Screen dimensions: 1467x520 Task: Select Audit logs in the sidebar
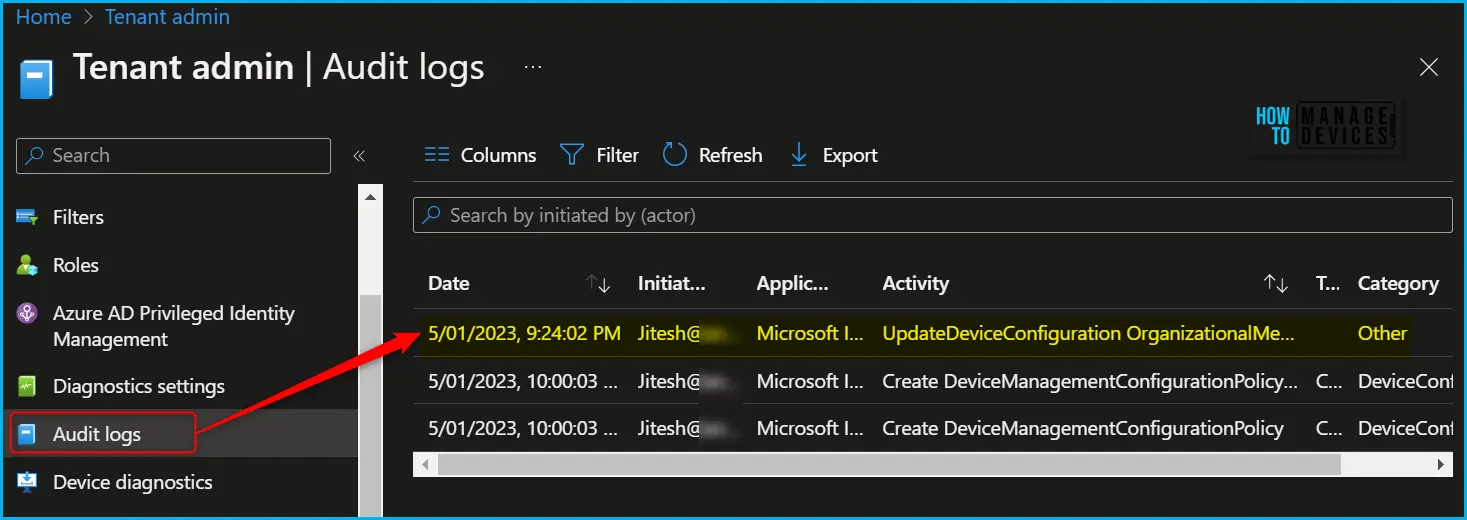[97, 434]
